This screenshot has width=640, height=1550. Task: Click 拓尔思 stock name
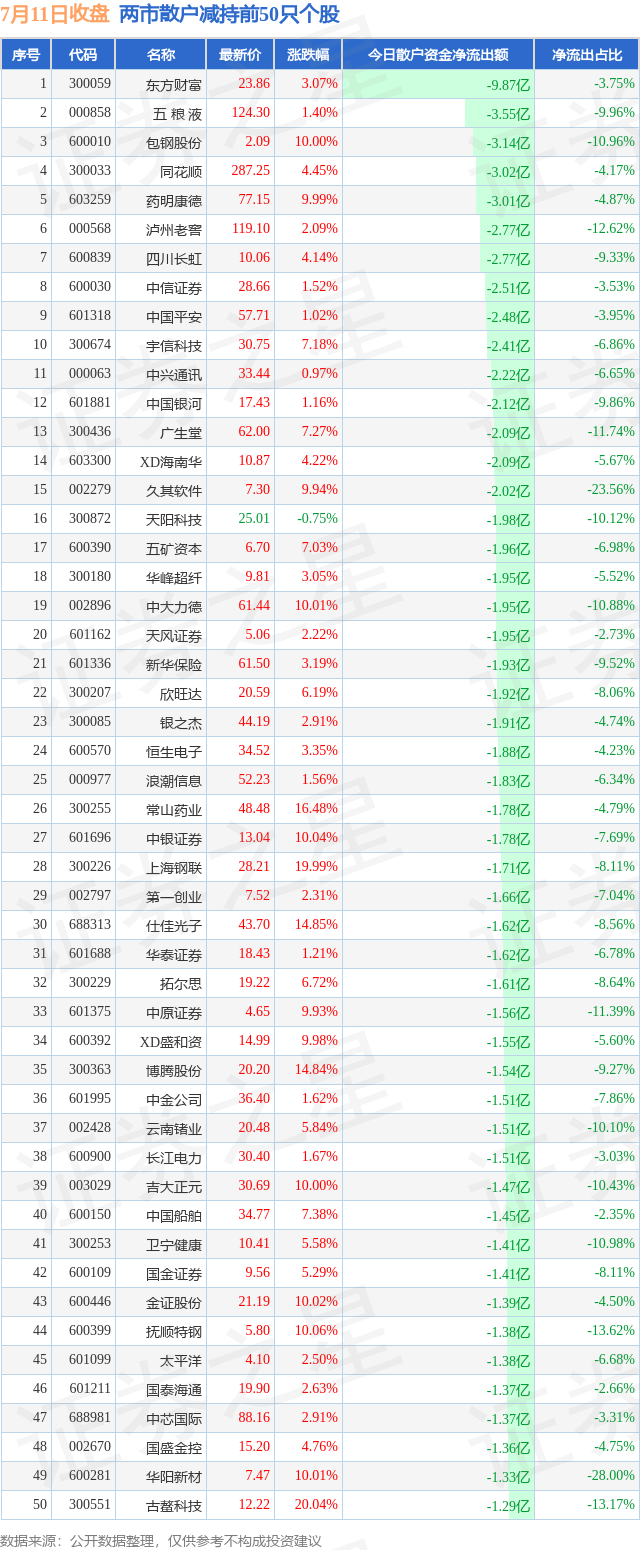[181, 983]
